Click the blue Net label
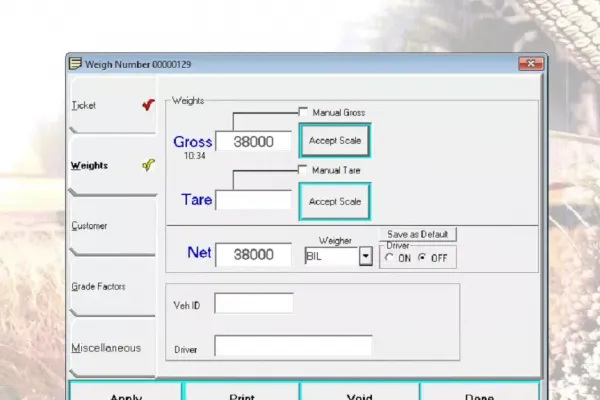The height and width of the screenshot is (400, 600). 199,253
